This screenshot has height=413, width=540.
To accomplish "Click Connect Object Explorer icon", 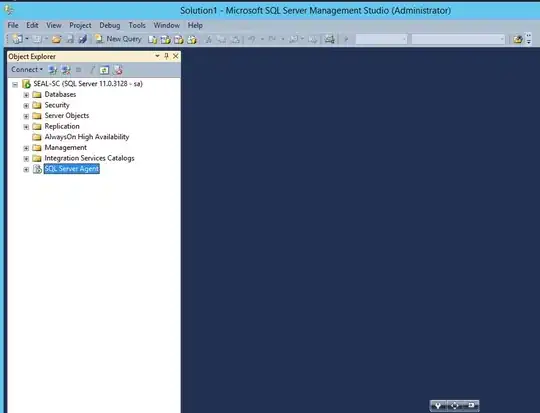I will click(x=53, y=70).
